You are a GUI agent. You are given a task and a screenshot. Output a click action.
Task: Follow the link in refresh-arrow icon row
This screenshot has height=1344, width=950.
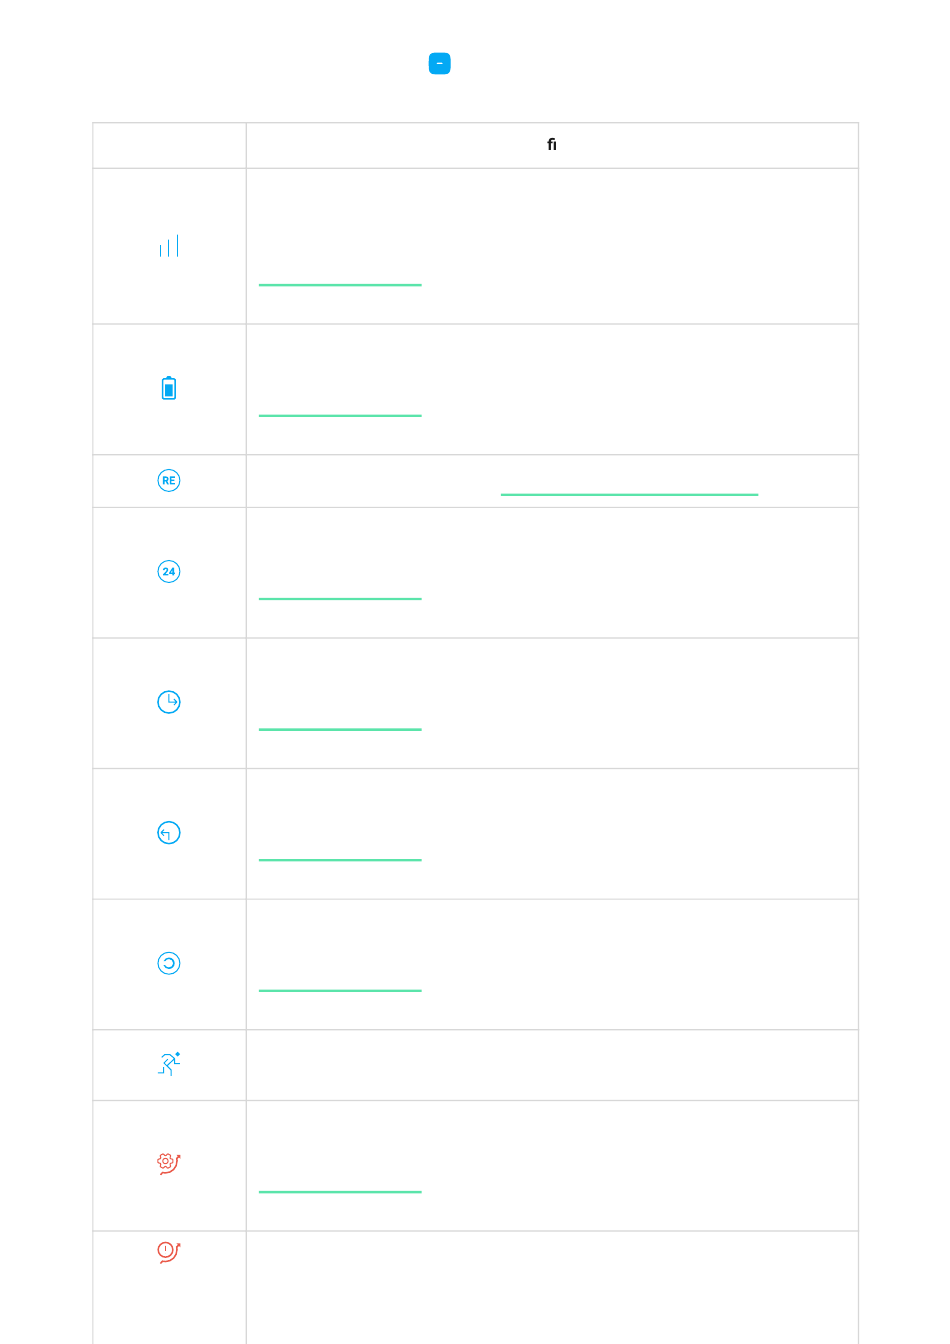(340, 990)
